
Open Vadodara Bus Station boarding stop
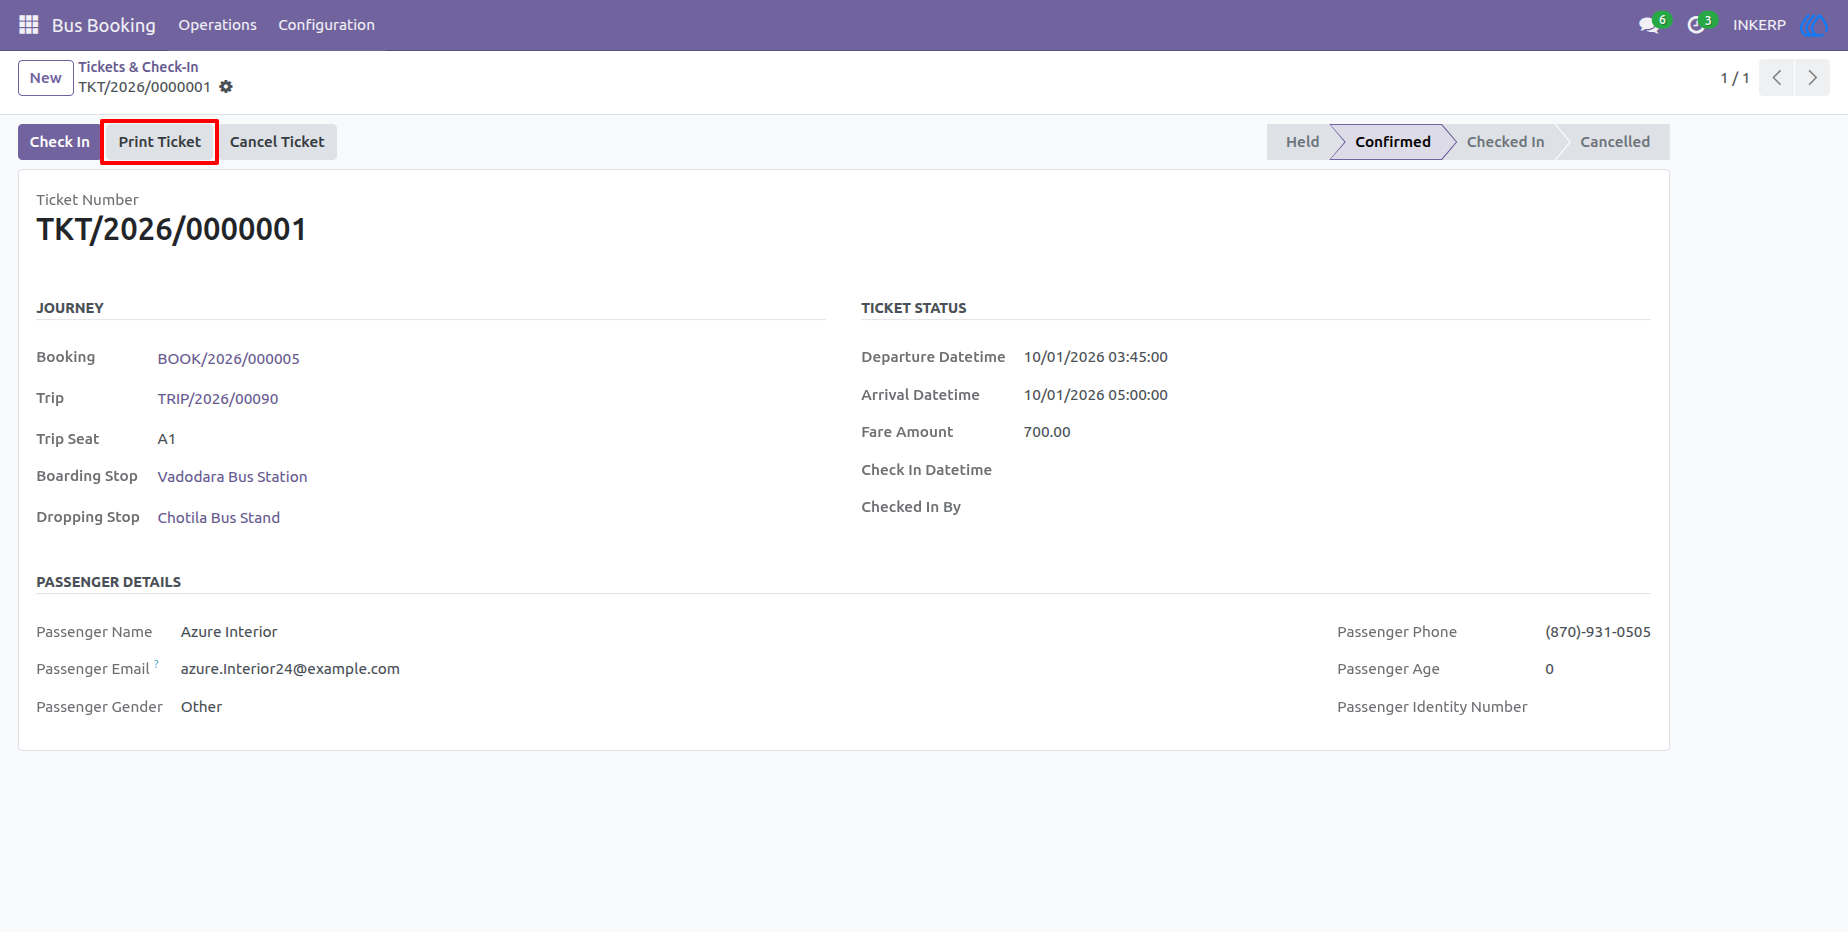pyautogui.click(x=232, y=477)
